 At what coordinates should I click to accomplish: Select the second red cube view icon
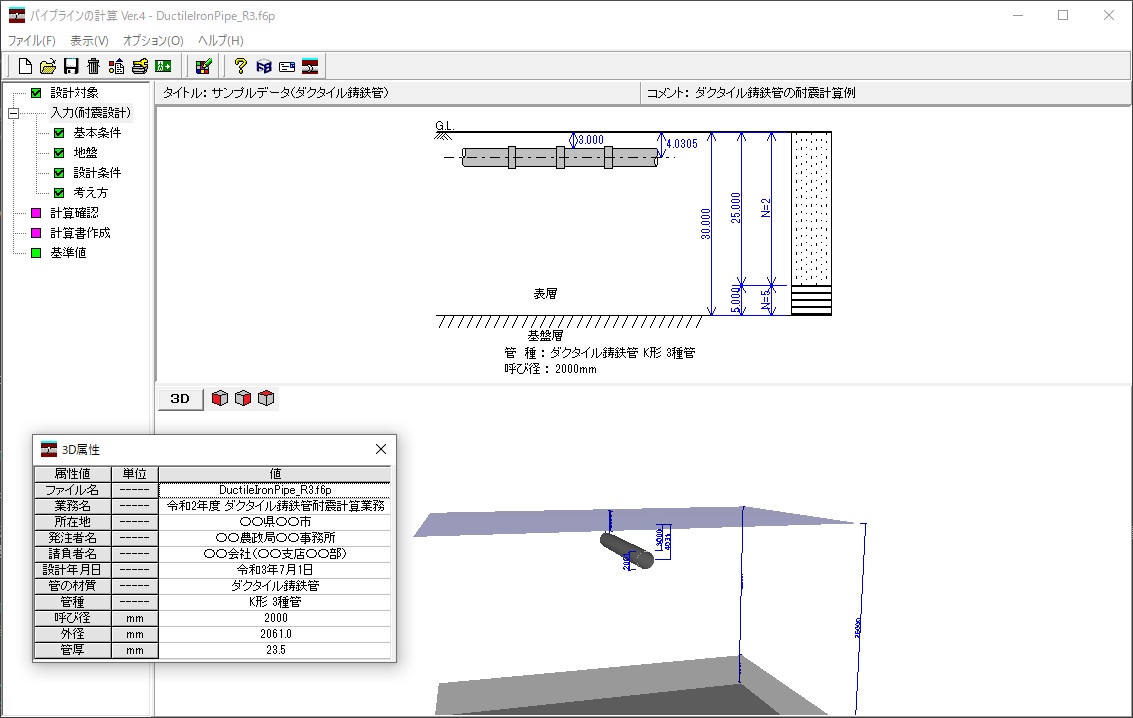tap(243, 398)
